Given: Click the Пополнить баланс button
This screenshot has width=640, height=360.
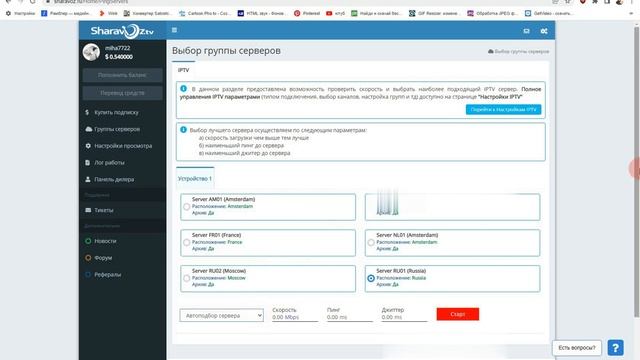Looking at the screenshot, I should click(122, 75).
